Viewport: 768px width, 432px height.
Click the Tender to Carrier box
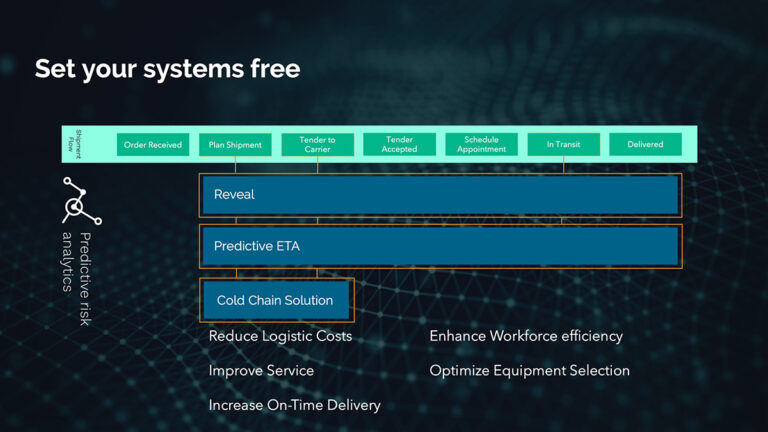coord(317,144)
